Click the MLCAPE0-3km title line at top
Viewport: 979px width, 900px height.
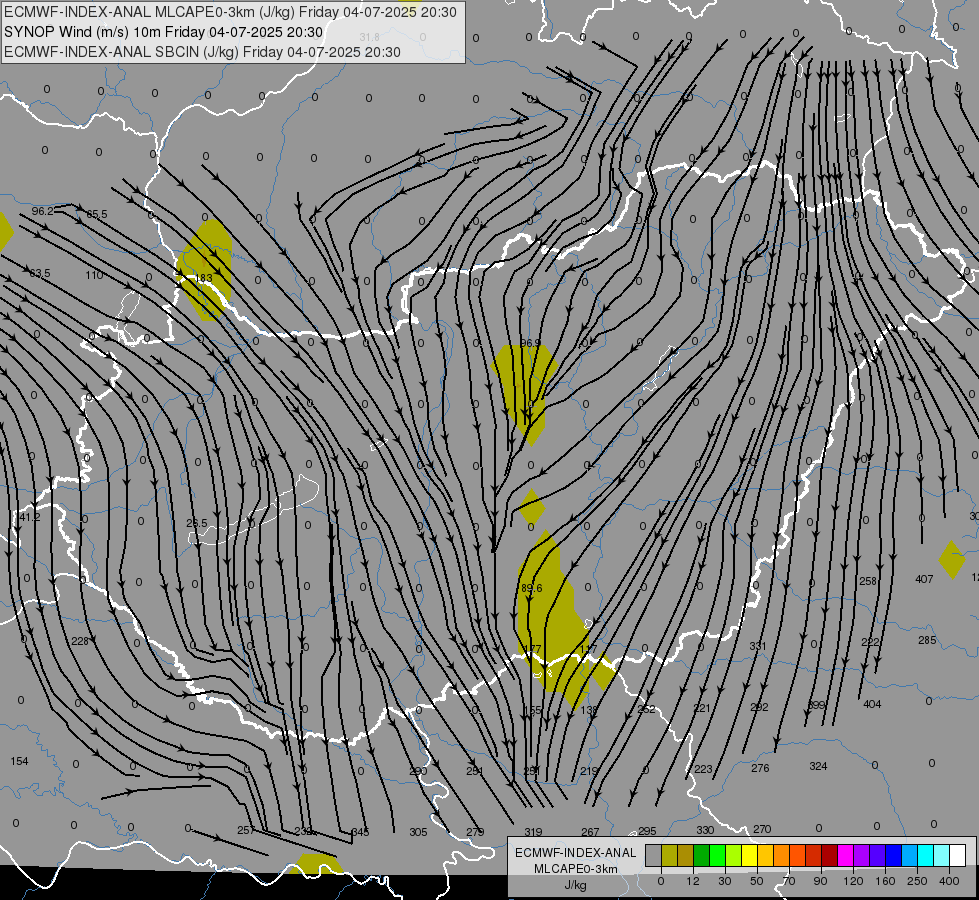230,12
